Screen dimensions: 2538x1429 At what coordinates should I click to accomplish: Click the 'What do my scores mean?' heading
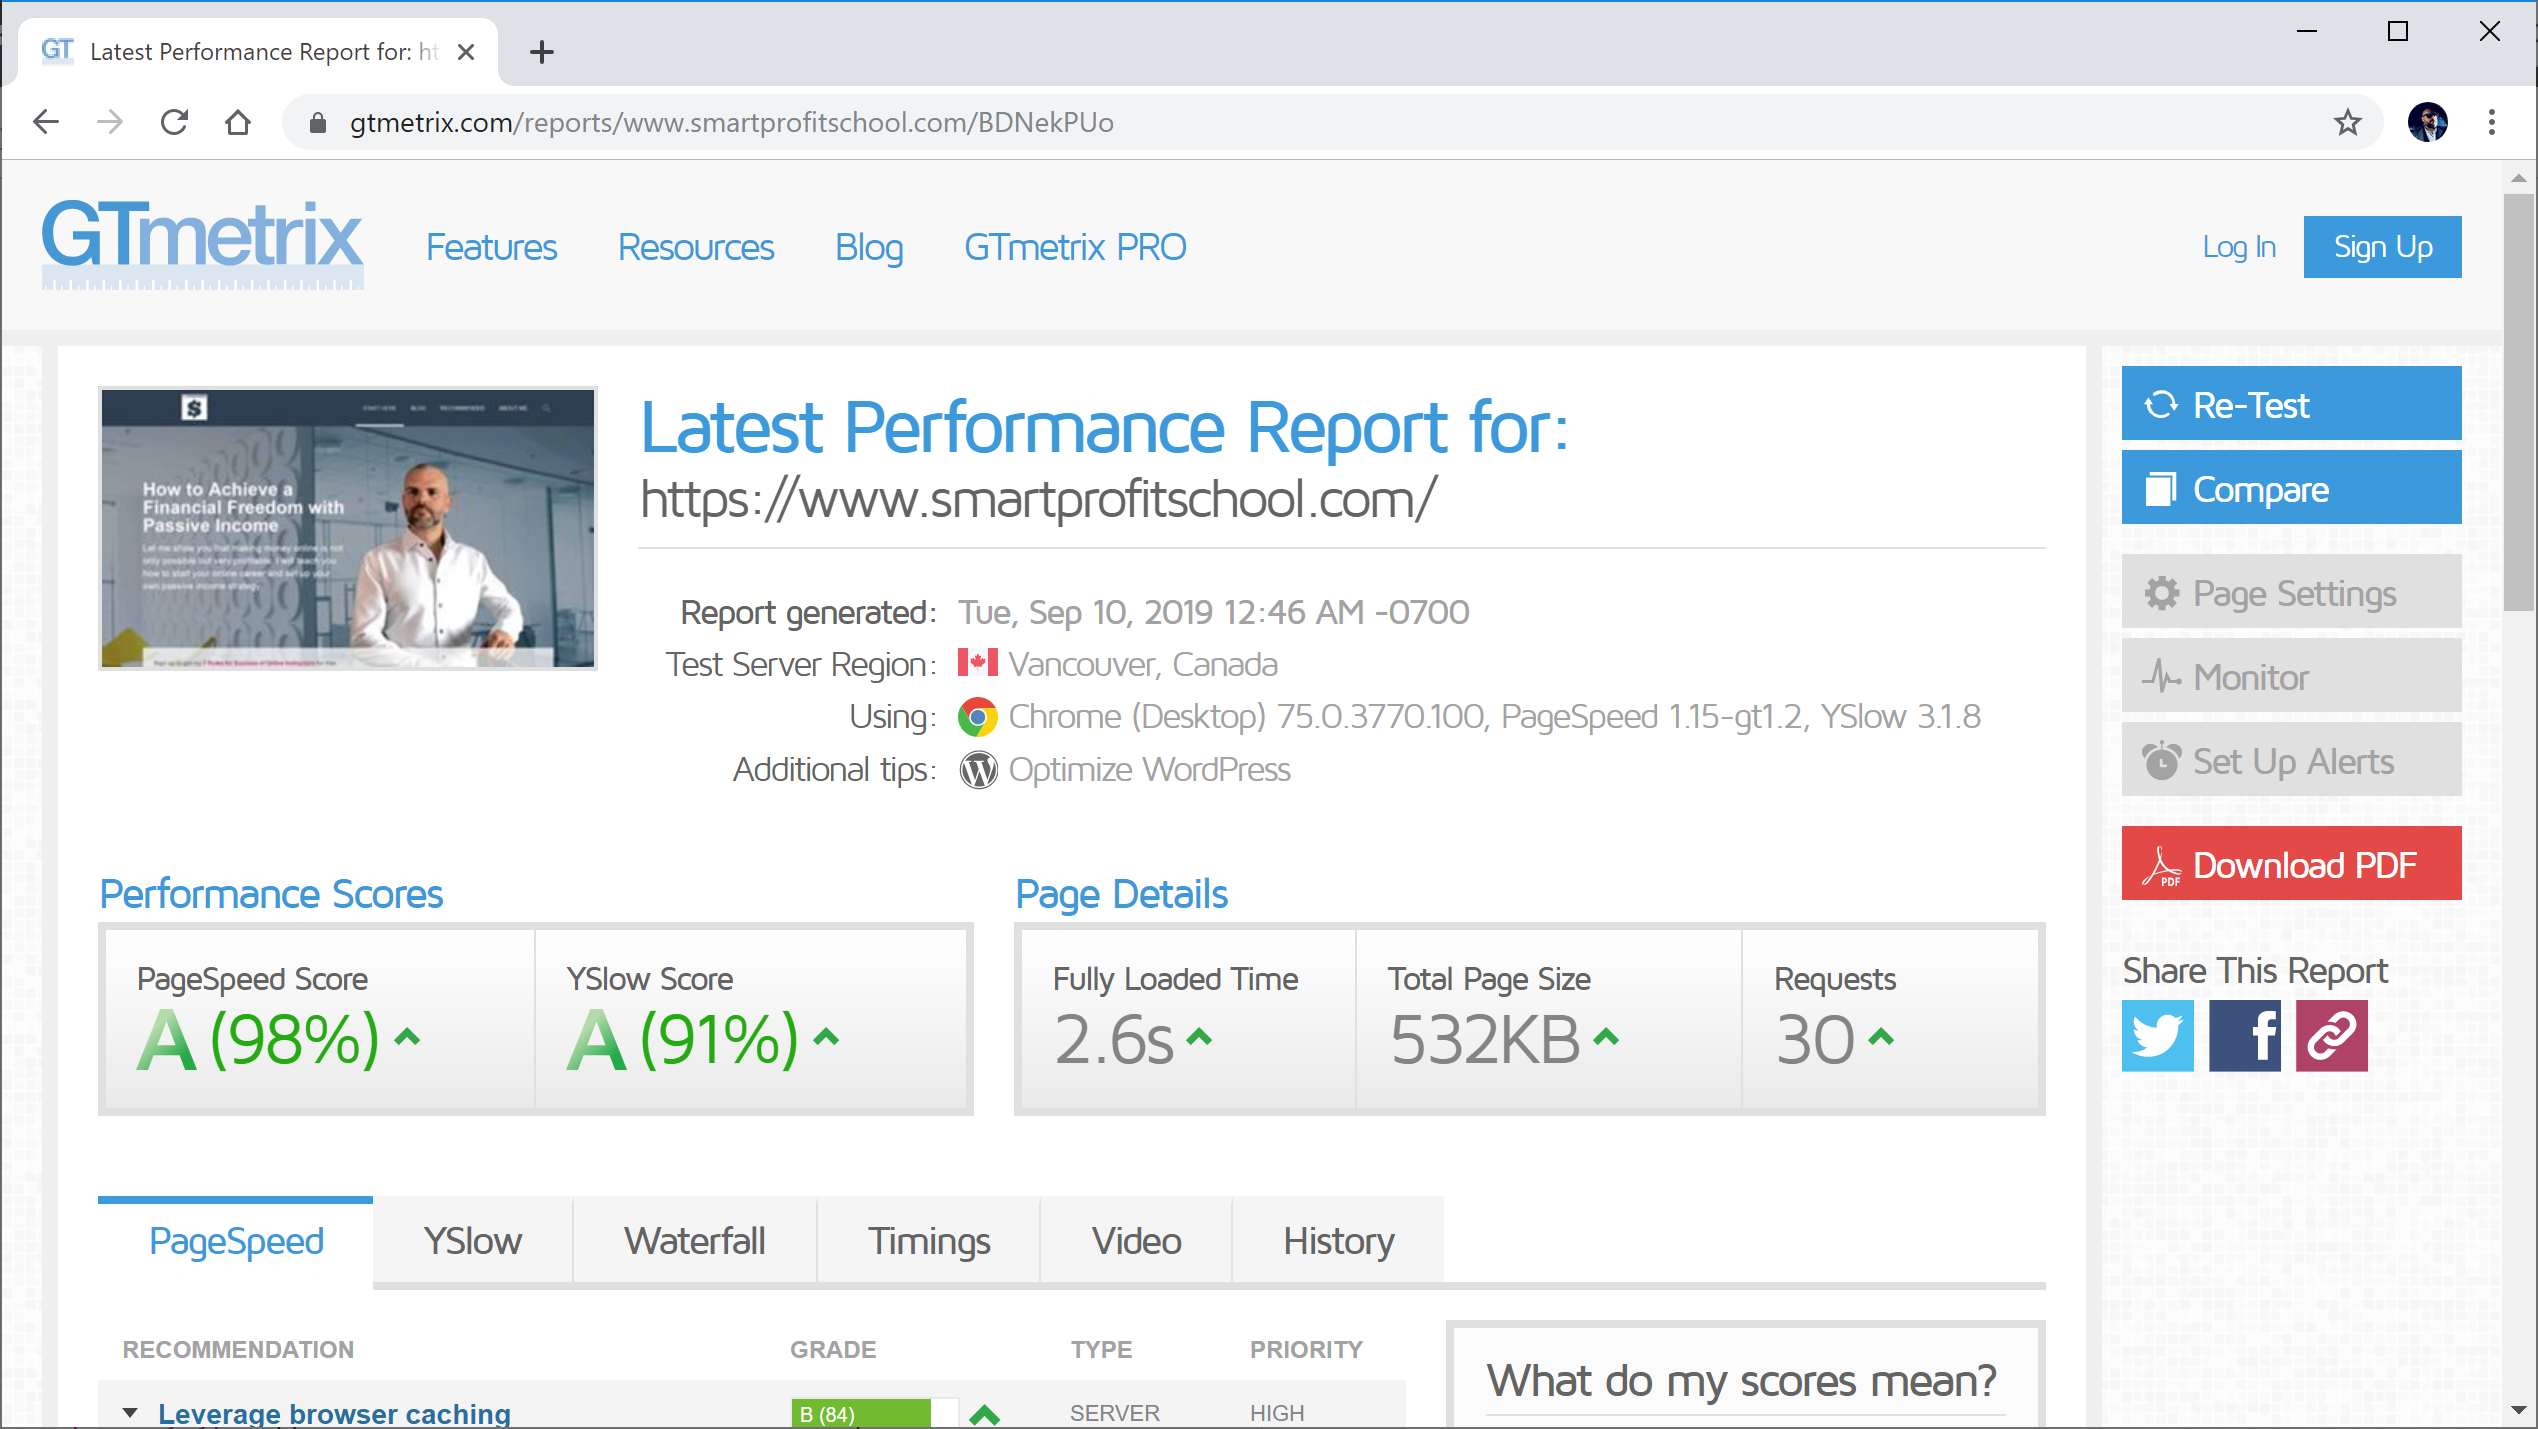tap(1741, 1381)
